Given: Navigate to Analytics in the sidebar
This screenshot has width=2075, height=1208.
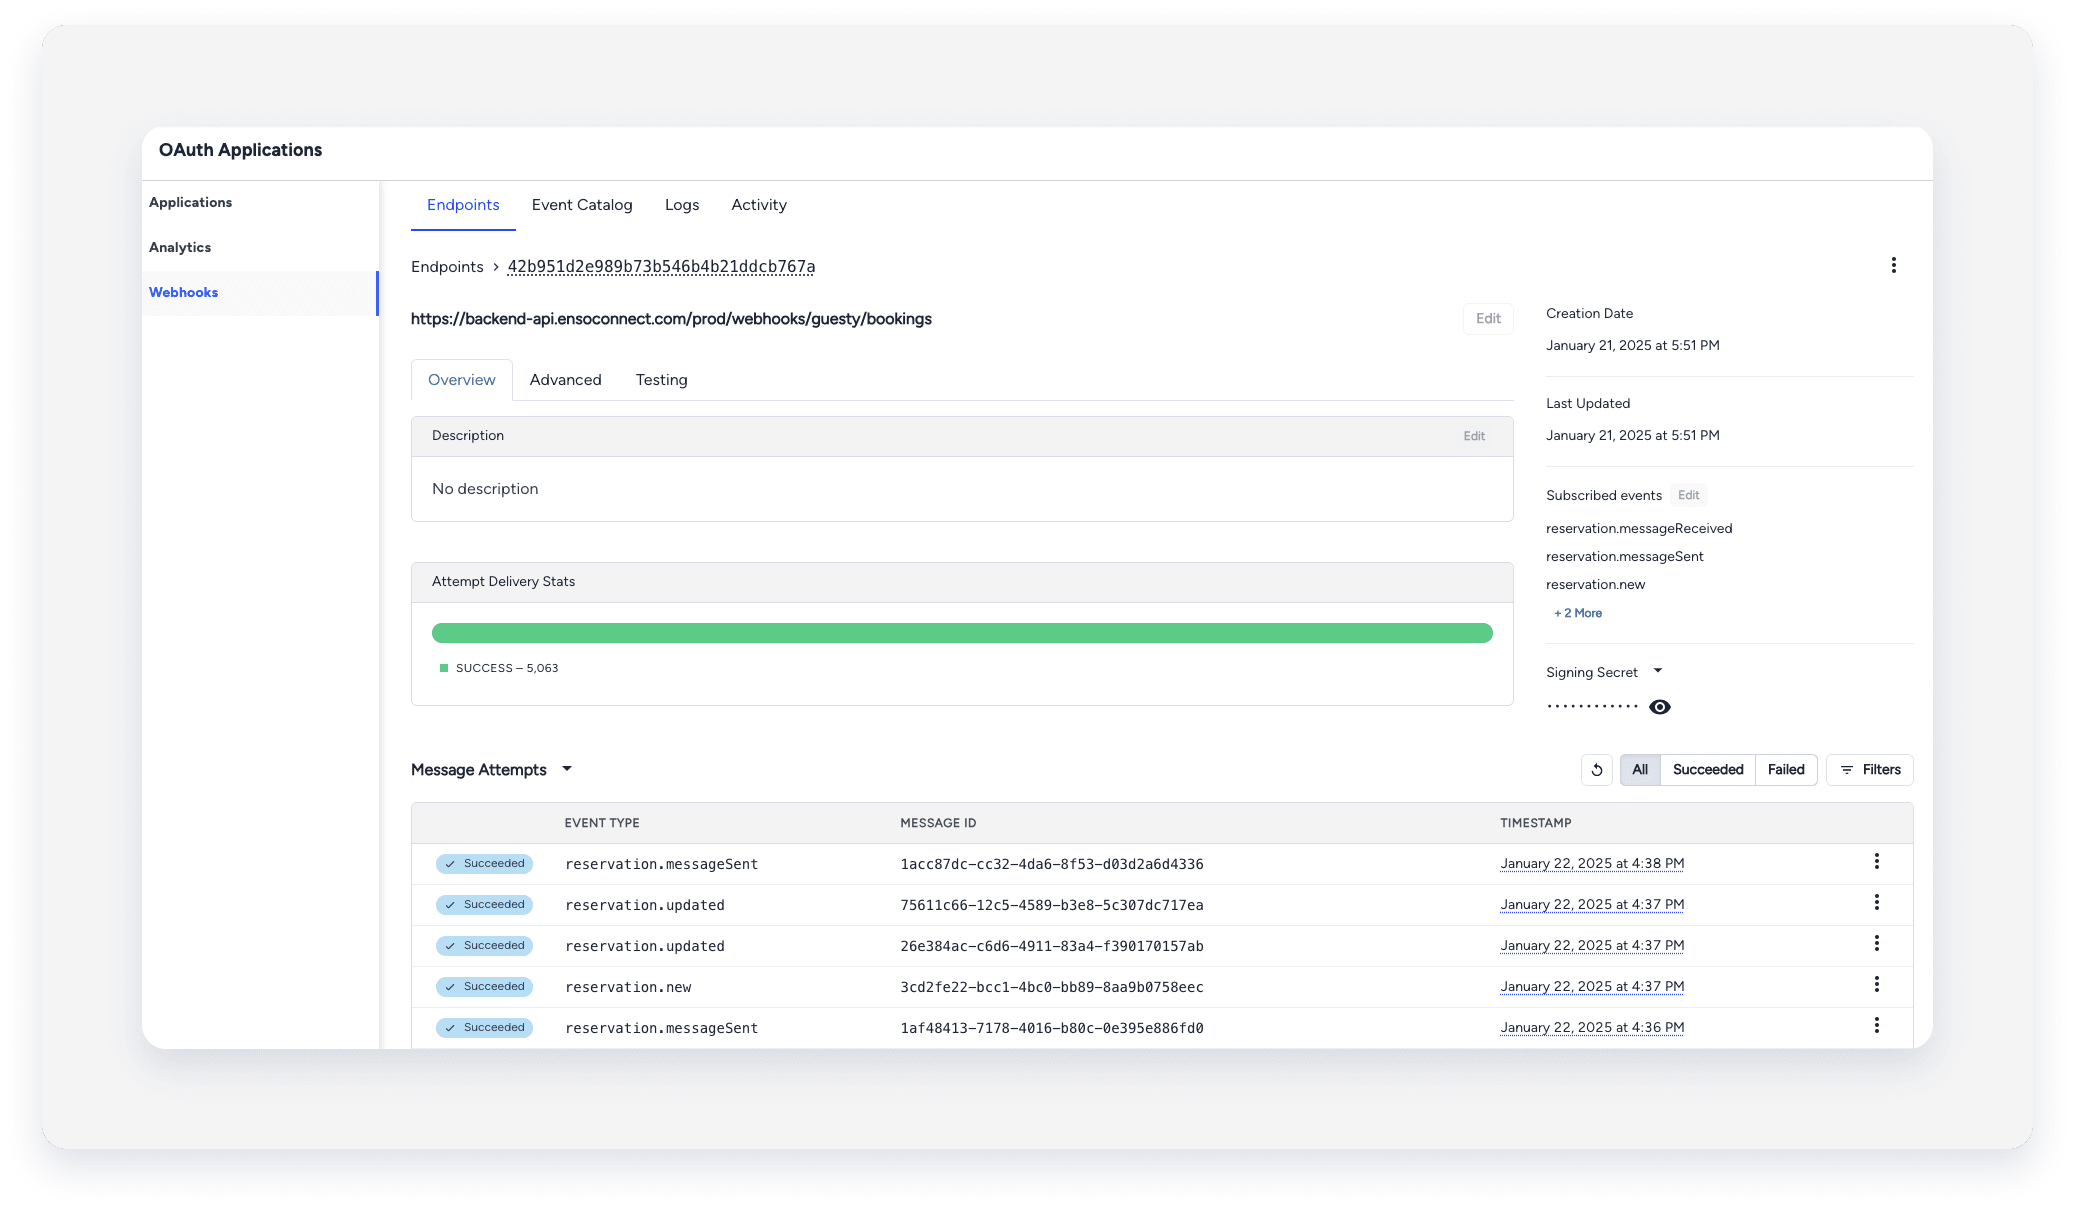Looking at the screenshot, I should point(180,247).
